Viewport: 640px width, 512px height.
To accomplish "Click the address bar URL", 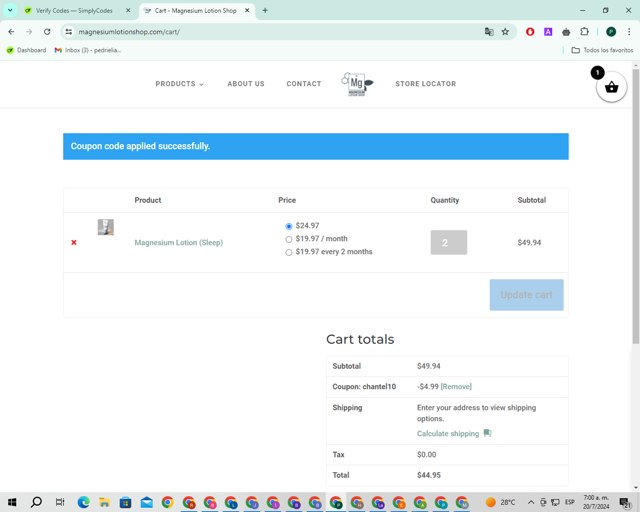I will click(129, 32).
